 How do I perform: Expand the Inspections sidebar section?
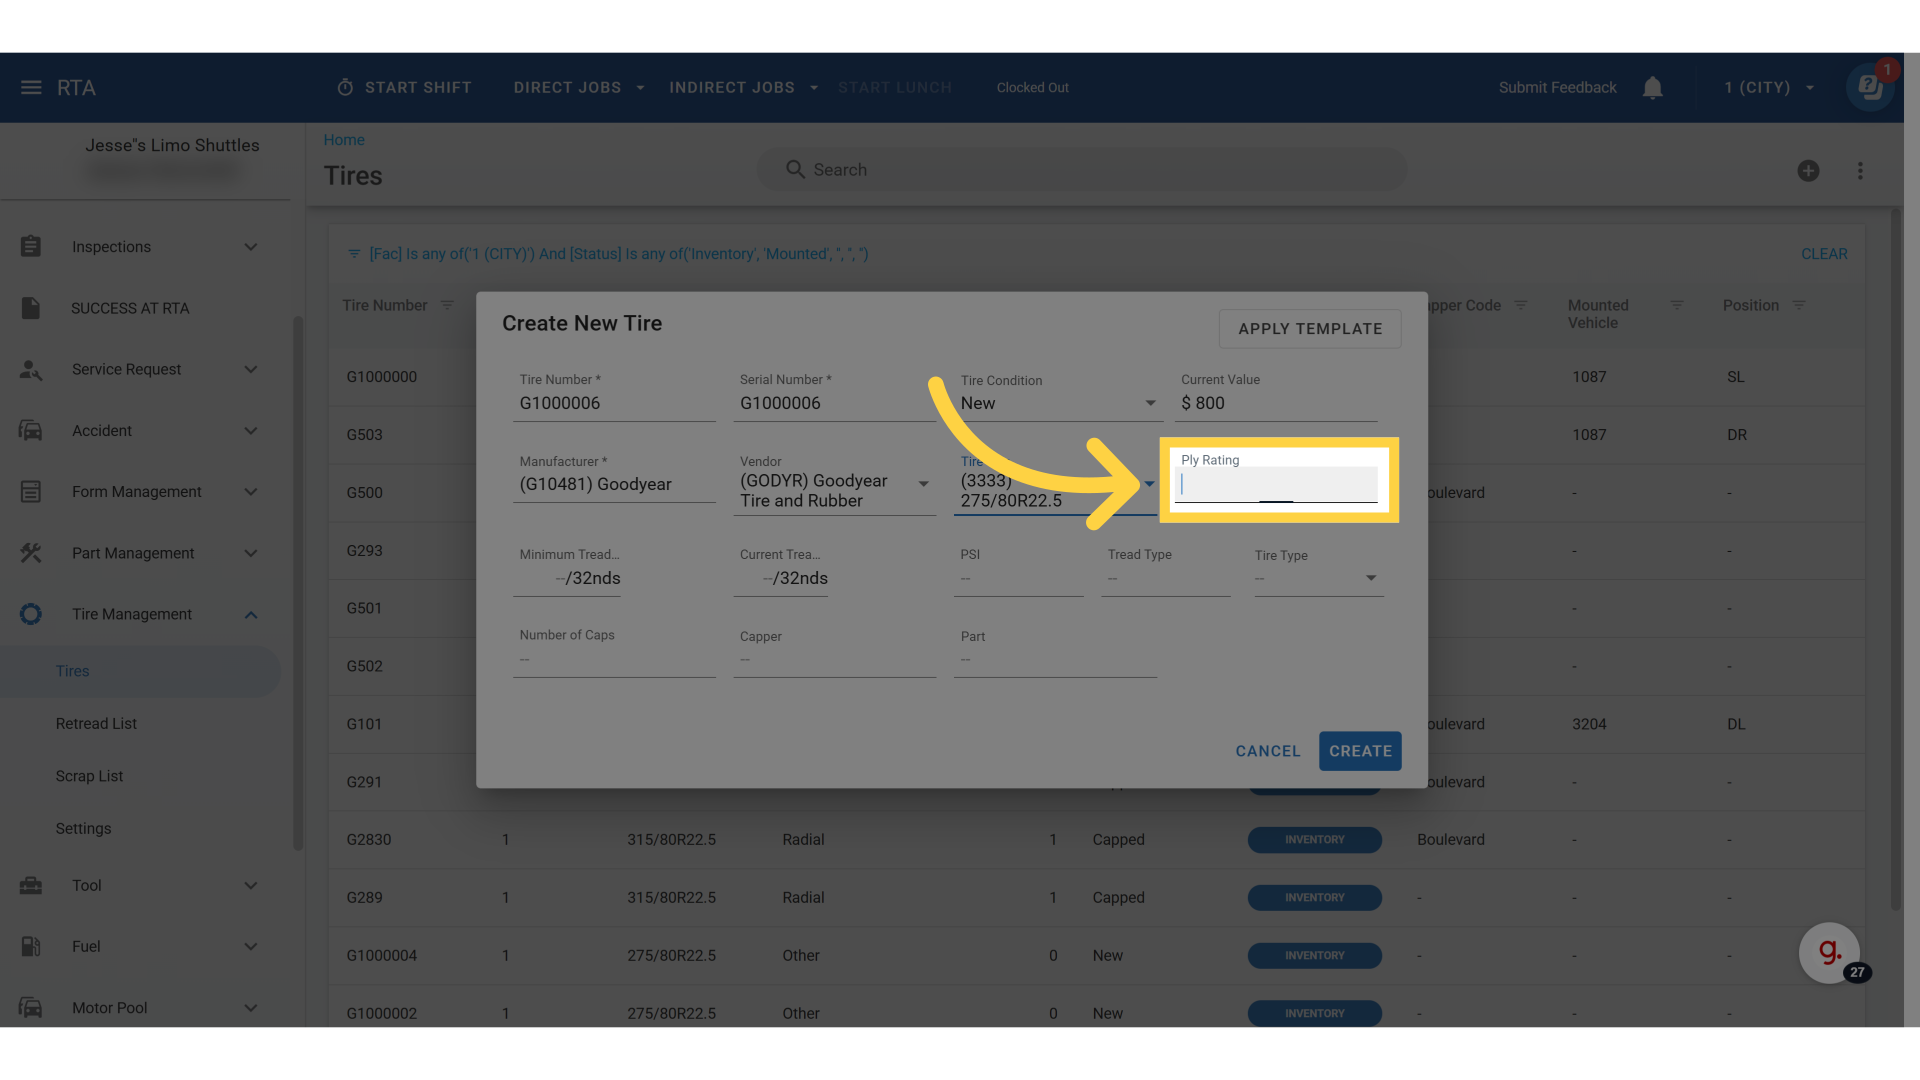(x=251, y=247)
